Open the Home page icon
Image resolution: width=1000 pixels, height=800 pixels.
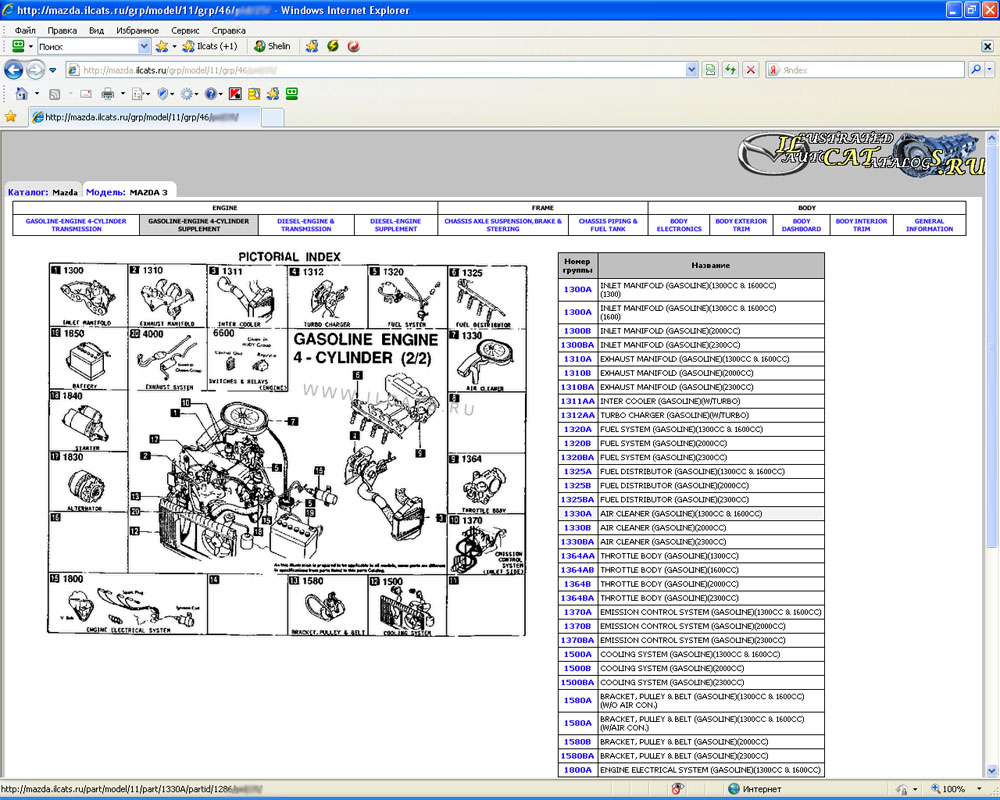[x=21, y=94]
